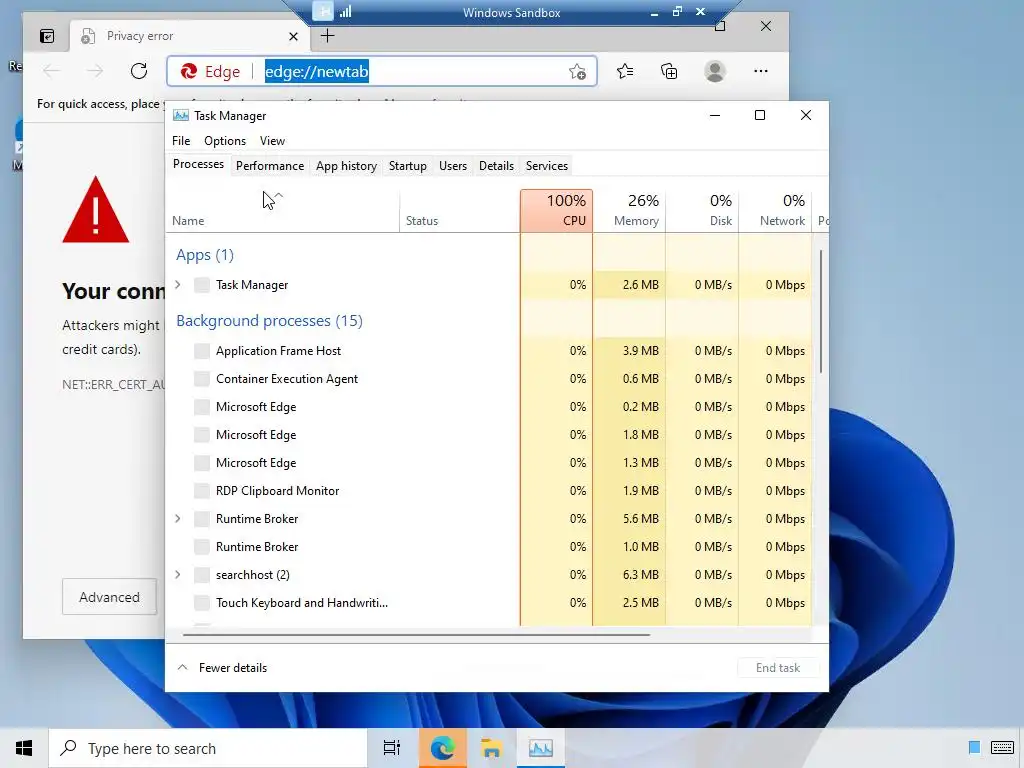This screenshot has height=768, width=1024.
Task: Open Edge settings and more ellipsis
Action: (761, 71)
